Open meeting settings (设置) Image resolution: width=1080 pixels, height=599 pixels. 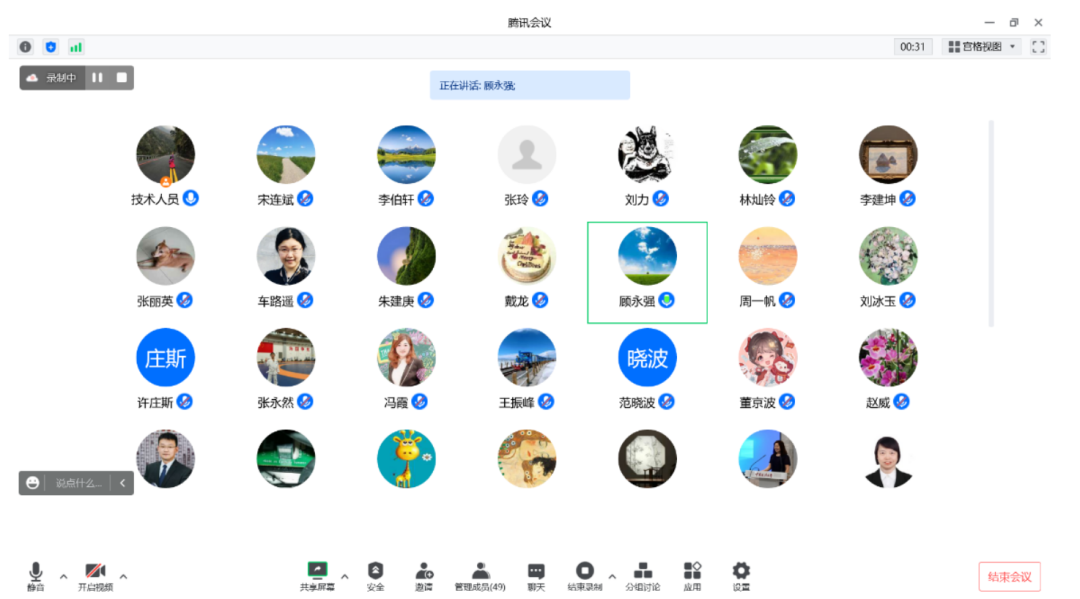coord(741,575)
